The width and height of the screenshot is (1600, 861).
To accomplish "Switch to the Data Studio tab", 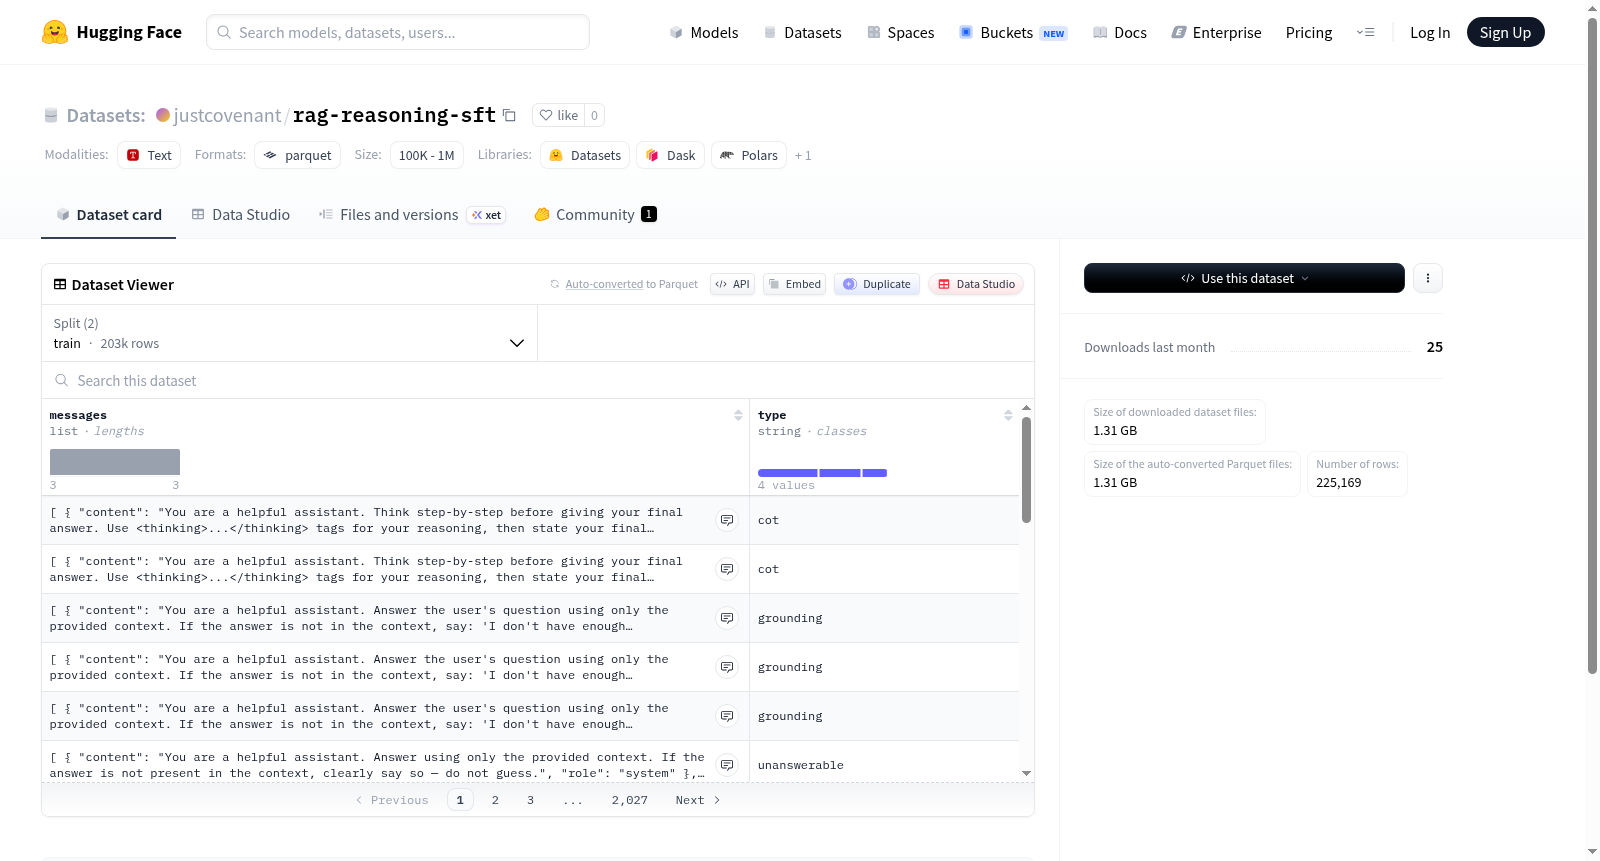I will click(241, 214).
